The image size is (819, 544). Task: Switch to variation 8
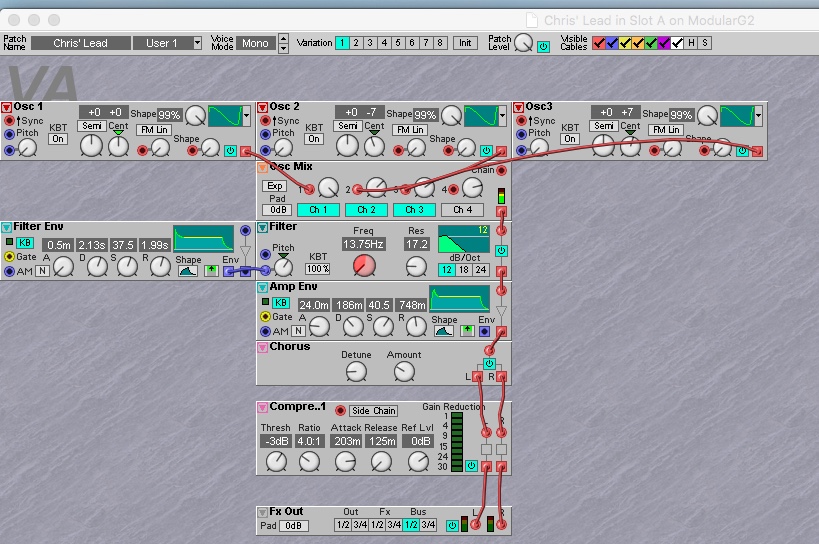[x=440, y=43]
